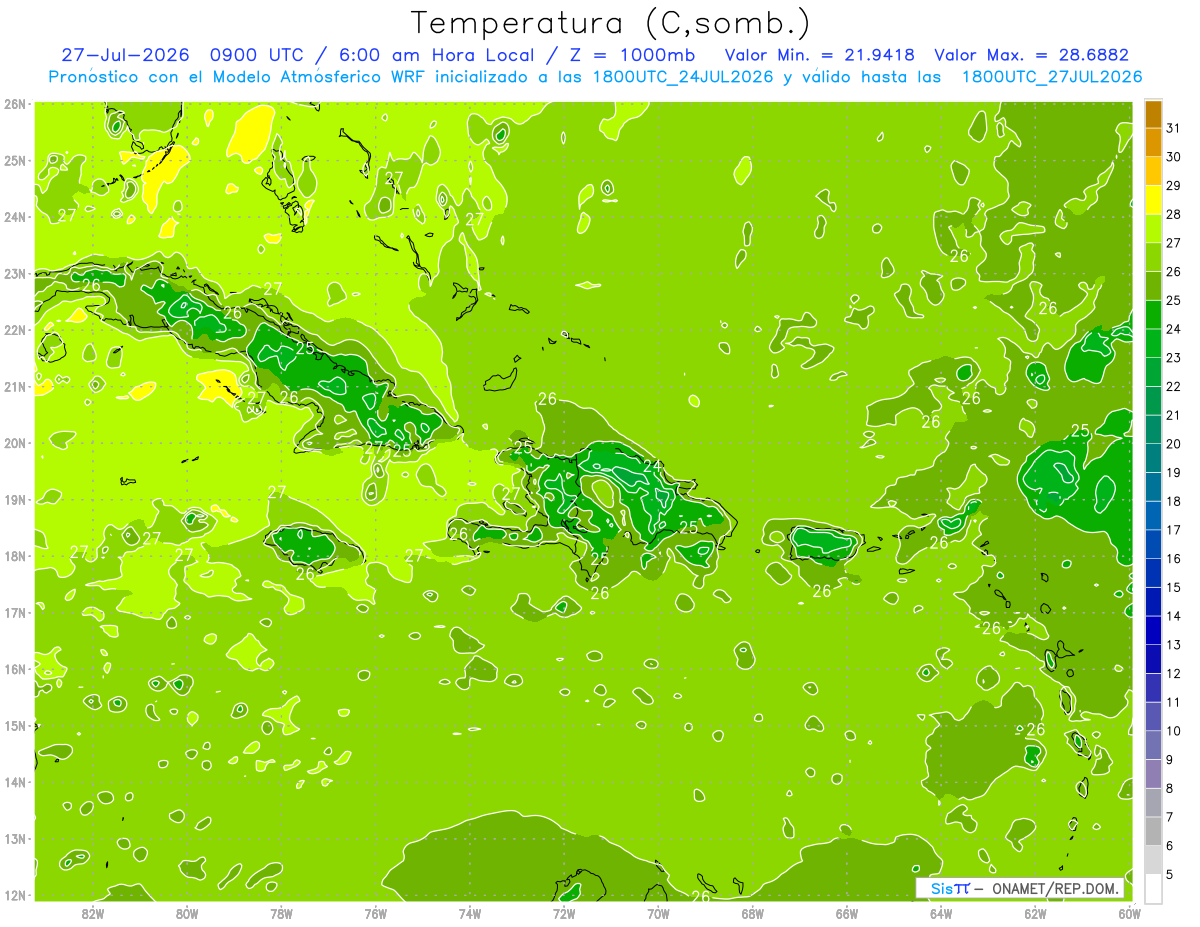The image size is (1200, 927).
Task: Click the yellow color-scale swatch between 28 and 29
Action: point(1153,200)
